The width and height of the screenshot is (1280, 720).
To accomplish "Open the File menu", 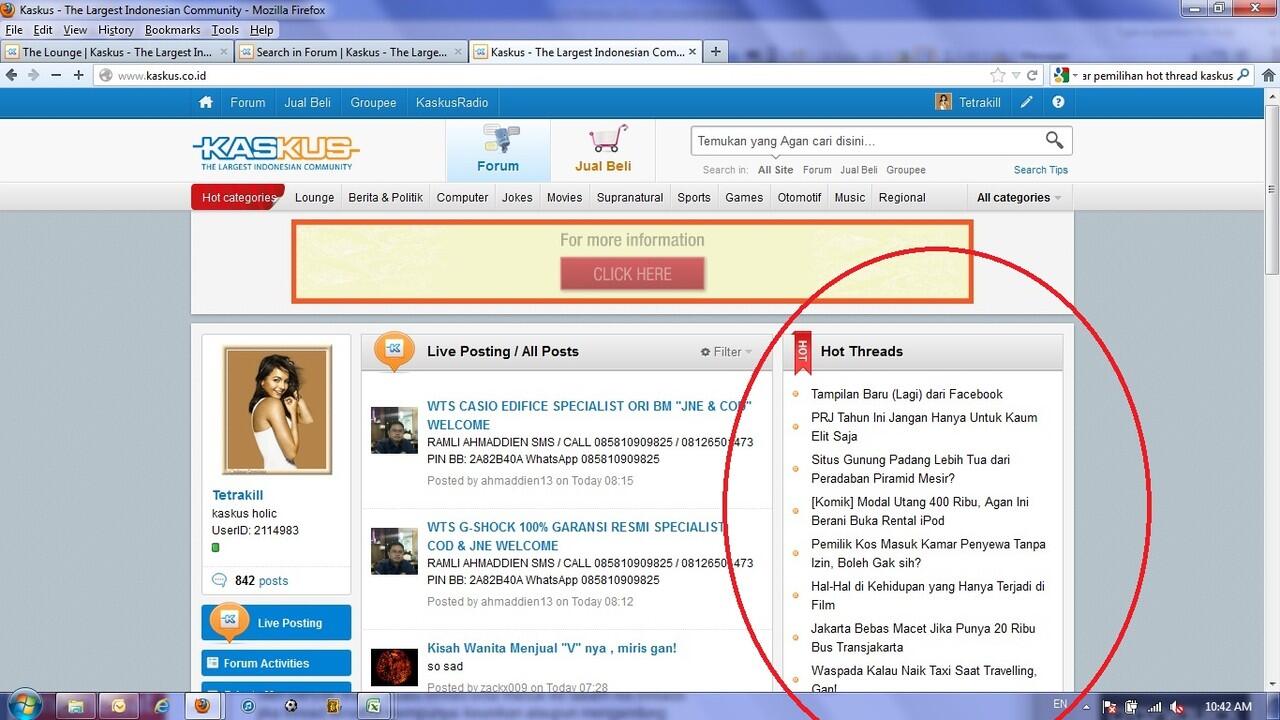I will coord(14,30).
